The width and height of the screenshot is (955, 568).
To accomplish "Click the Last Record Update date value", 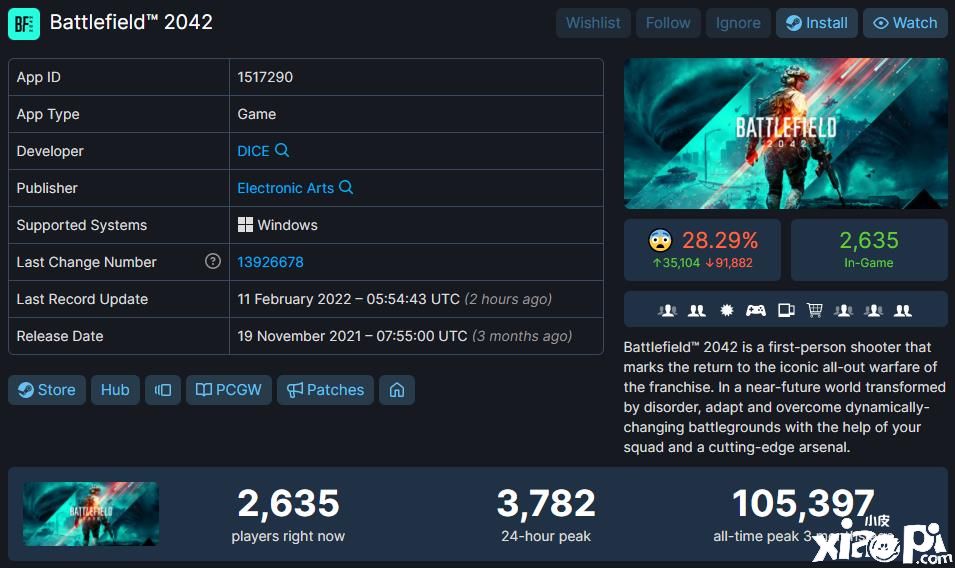I will (x=395, y=299).
